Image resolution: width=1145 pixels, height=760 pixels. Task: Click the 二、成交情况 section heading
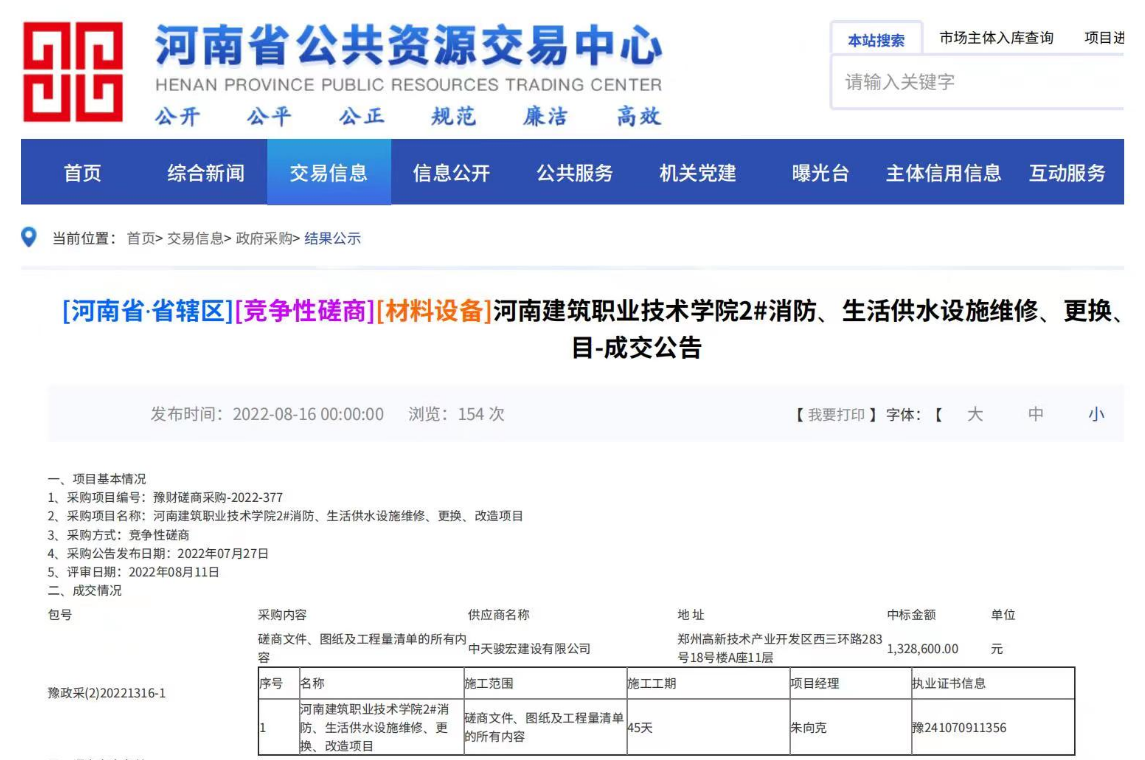point(85,590)
